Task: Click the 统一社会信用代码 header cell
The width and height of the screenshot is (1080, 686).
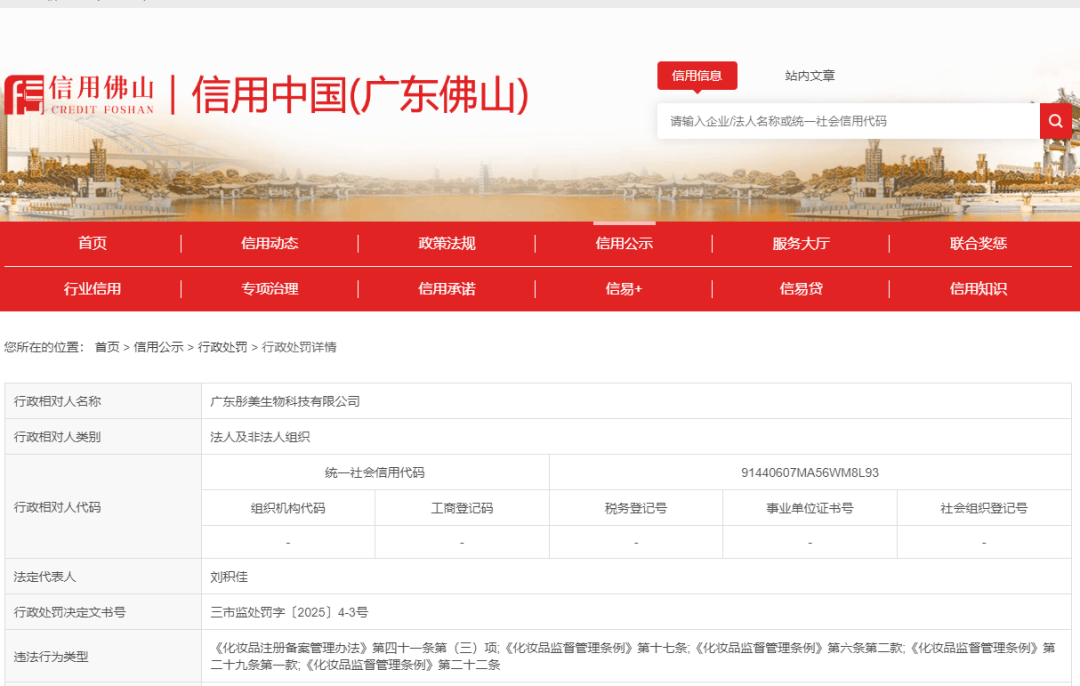Action: [375, 472]
